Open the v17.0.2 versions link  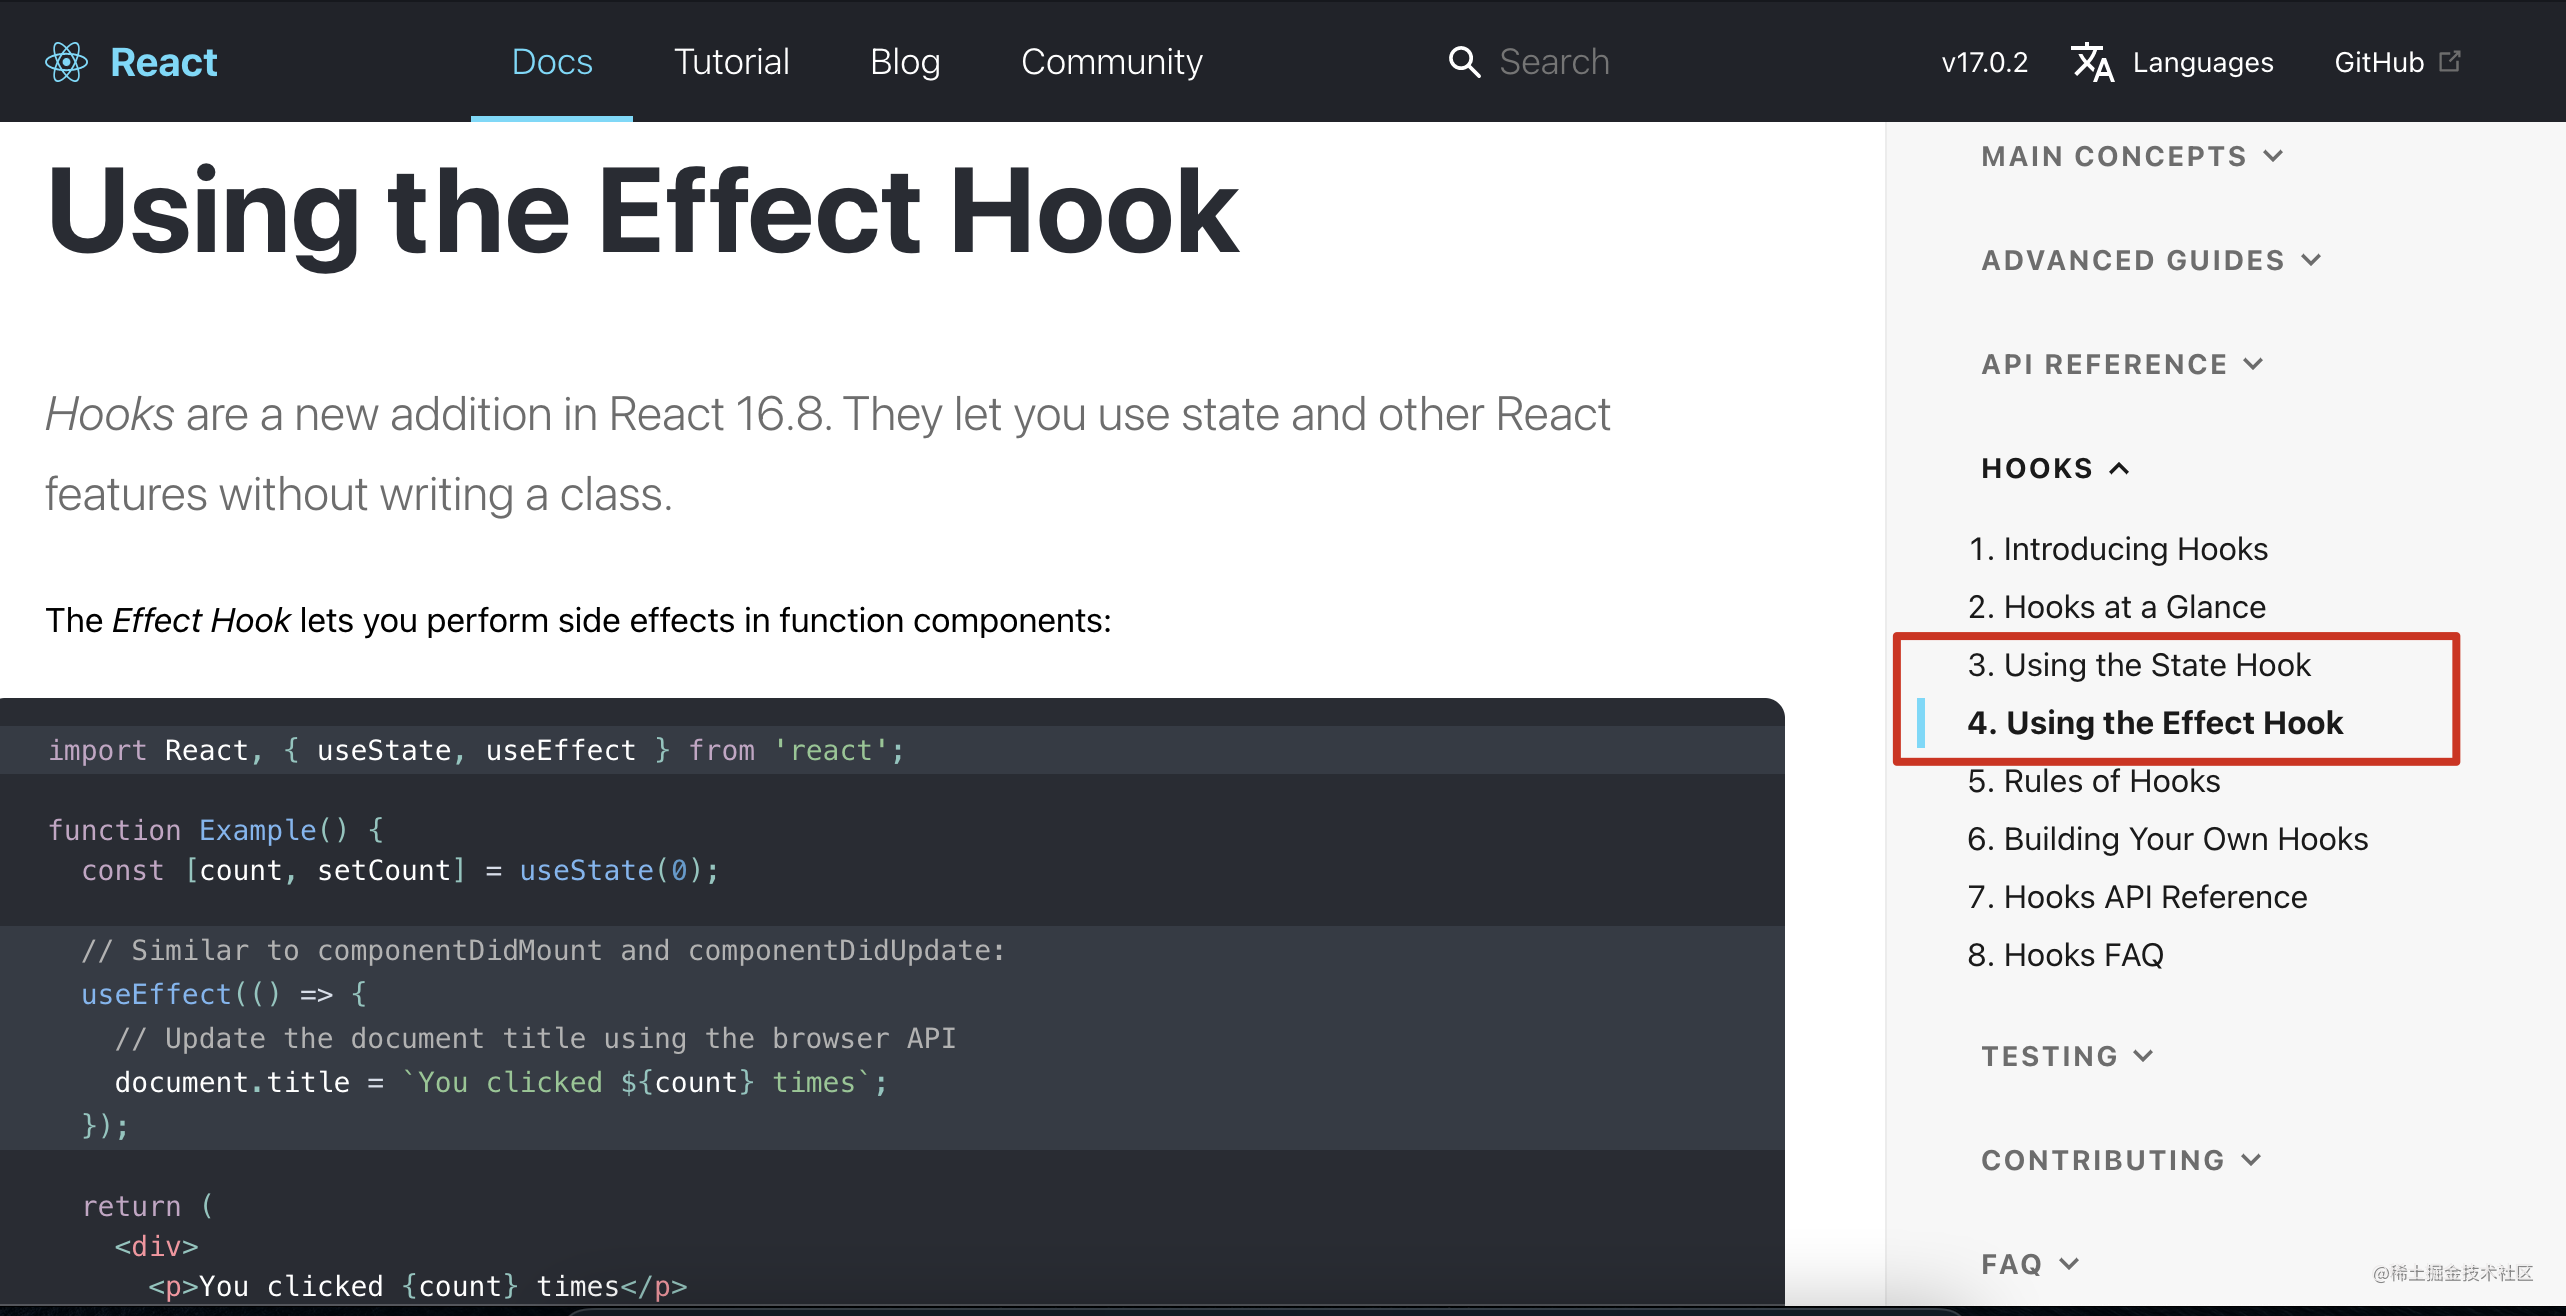1984,62
